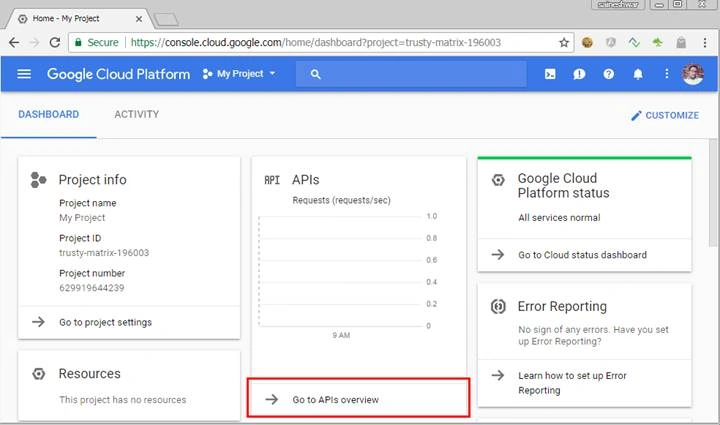Click the project selector dots icon
Screen dimensions: 720x425
click(208, 74)
